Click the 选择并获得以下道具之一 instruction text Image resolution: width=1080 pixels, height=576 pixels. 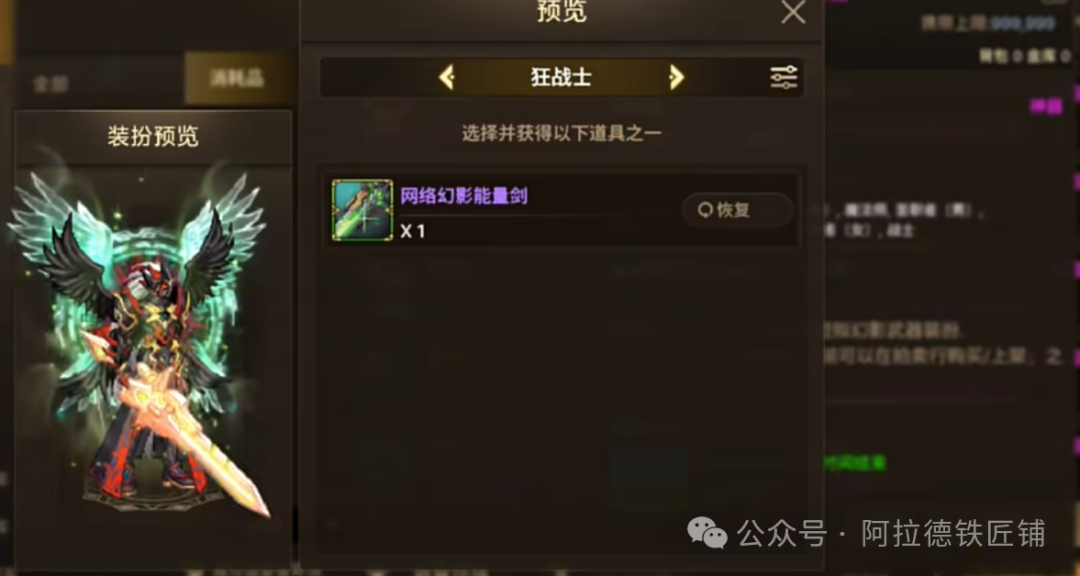[561, 133]
